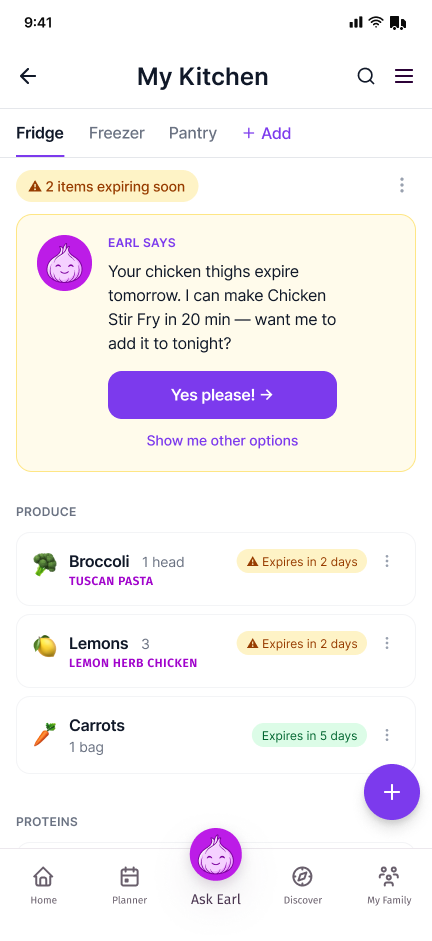Switch to the Freezer tab
The image size is (432, 941).
tap(116, 133)
